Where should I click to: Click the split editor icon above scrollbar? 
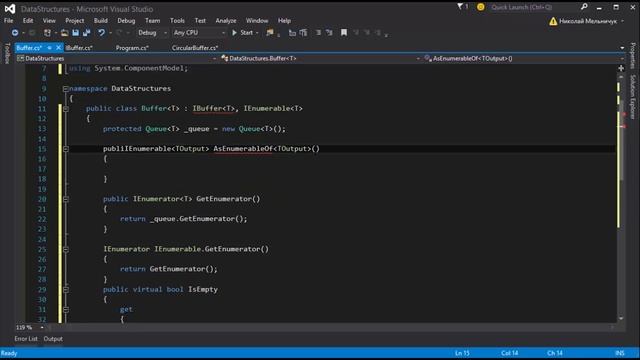621,68
